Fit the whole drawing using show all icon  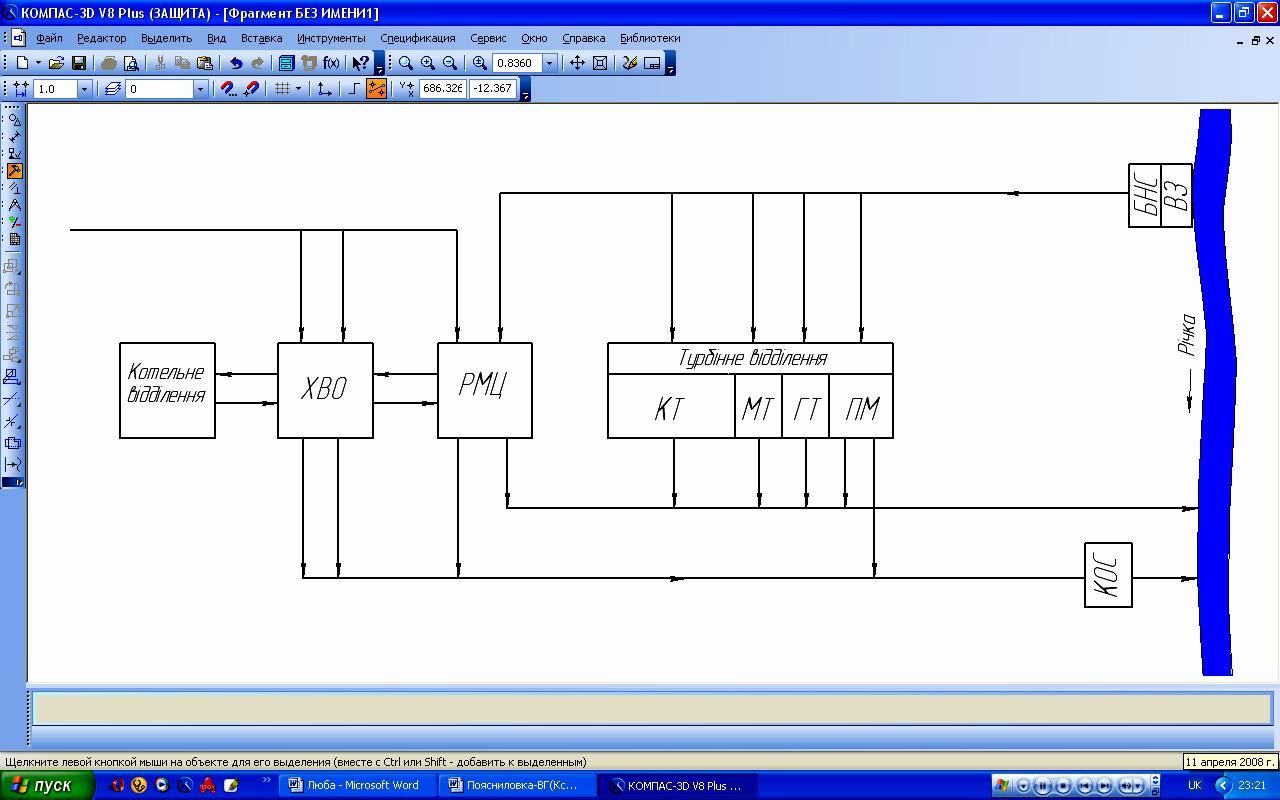pyautogui.click(x=600, y=63)
